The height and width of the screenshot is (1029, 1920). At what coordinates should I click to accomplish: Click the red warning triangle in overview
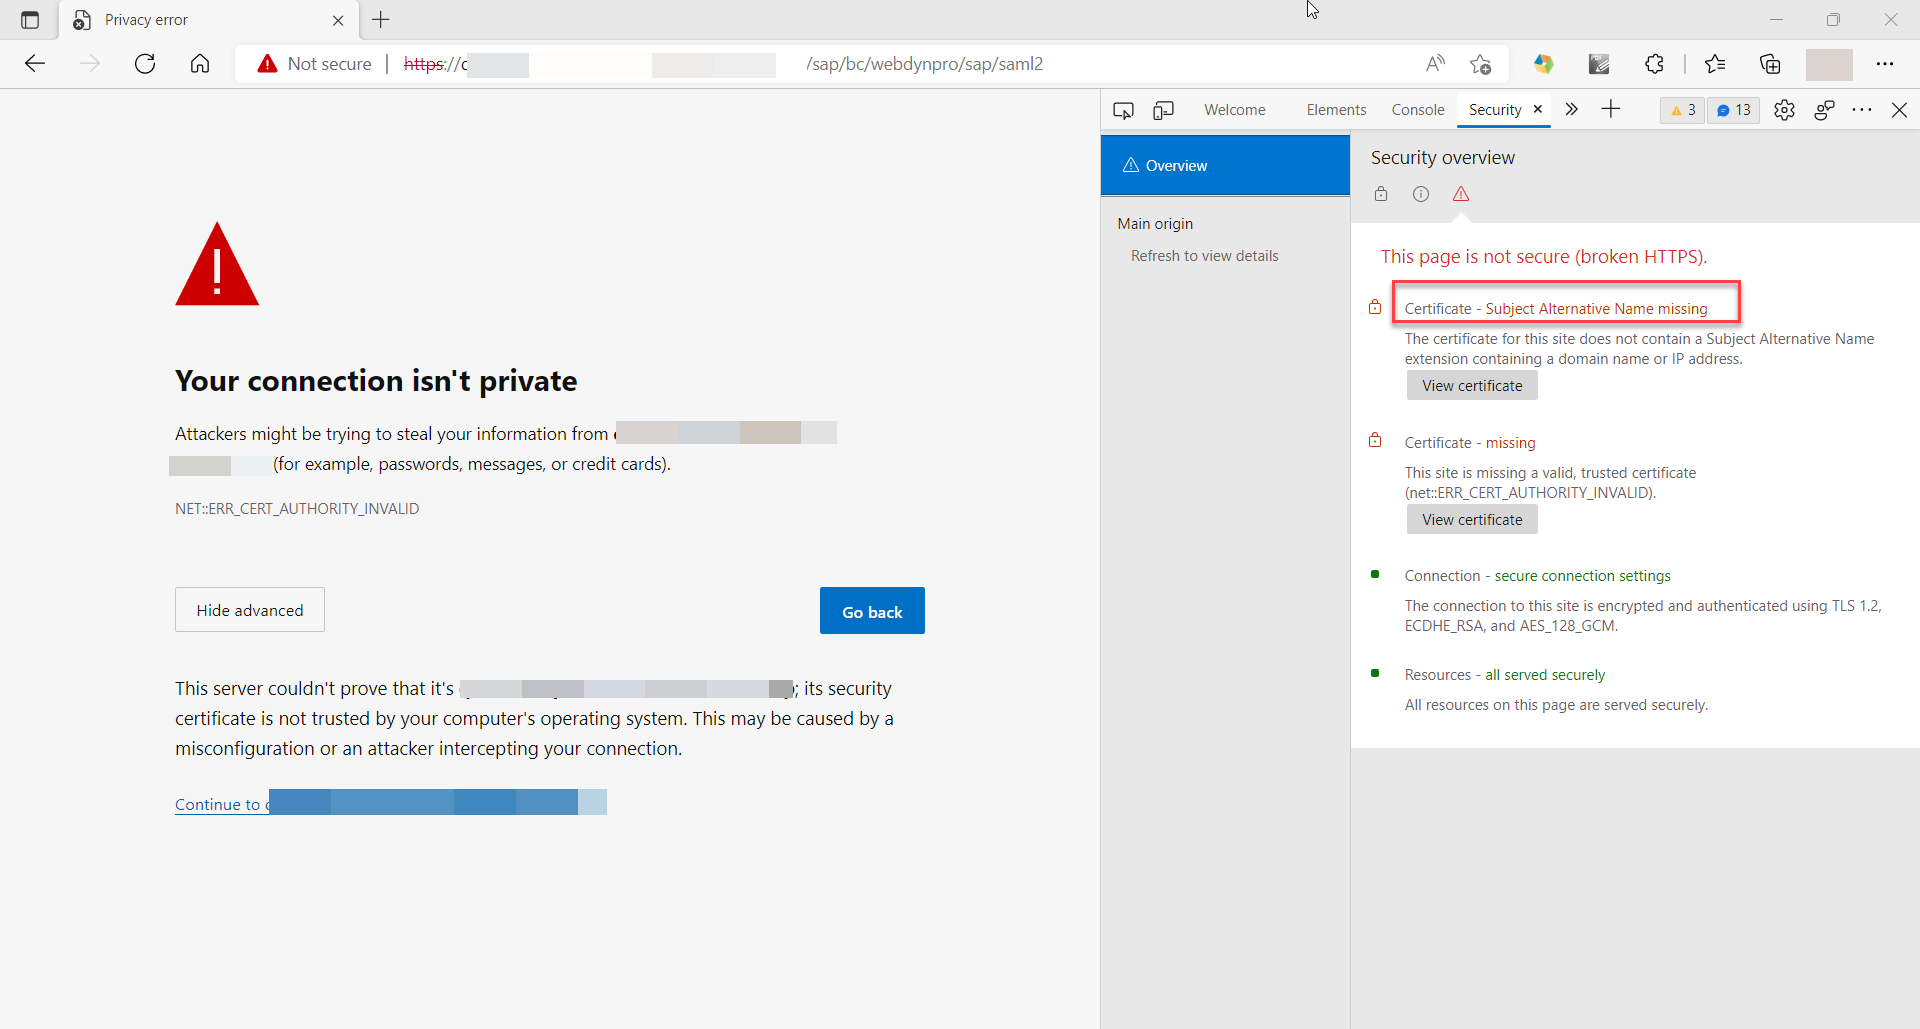pyautogui.click(x=1461, y=194)
